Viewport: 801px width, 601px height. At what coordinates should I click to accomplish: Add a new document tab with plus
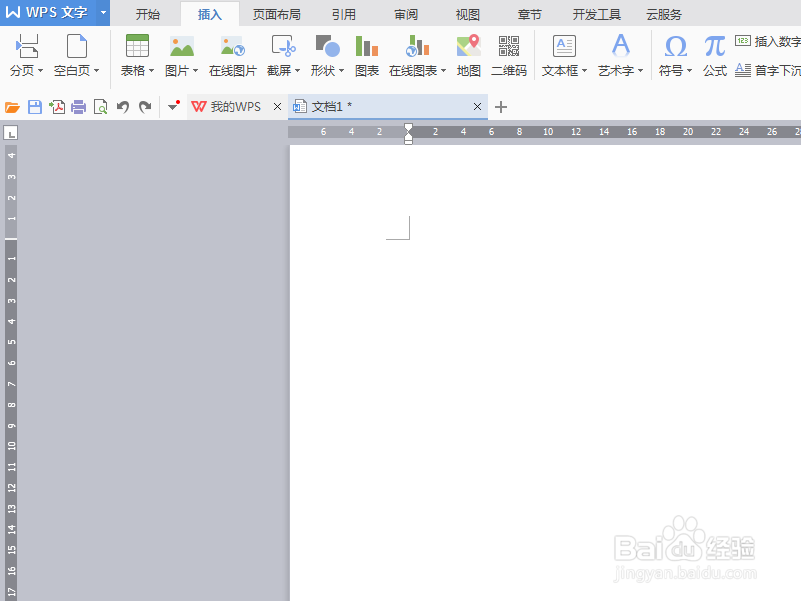501,107
